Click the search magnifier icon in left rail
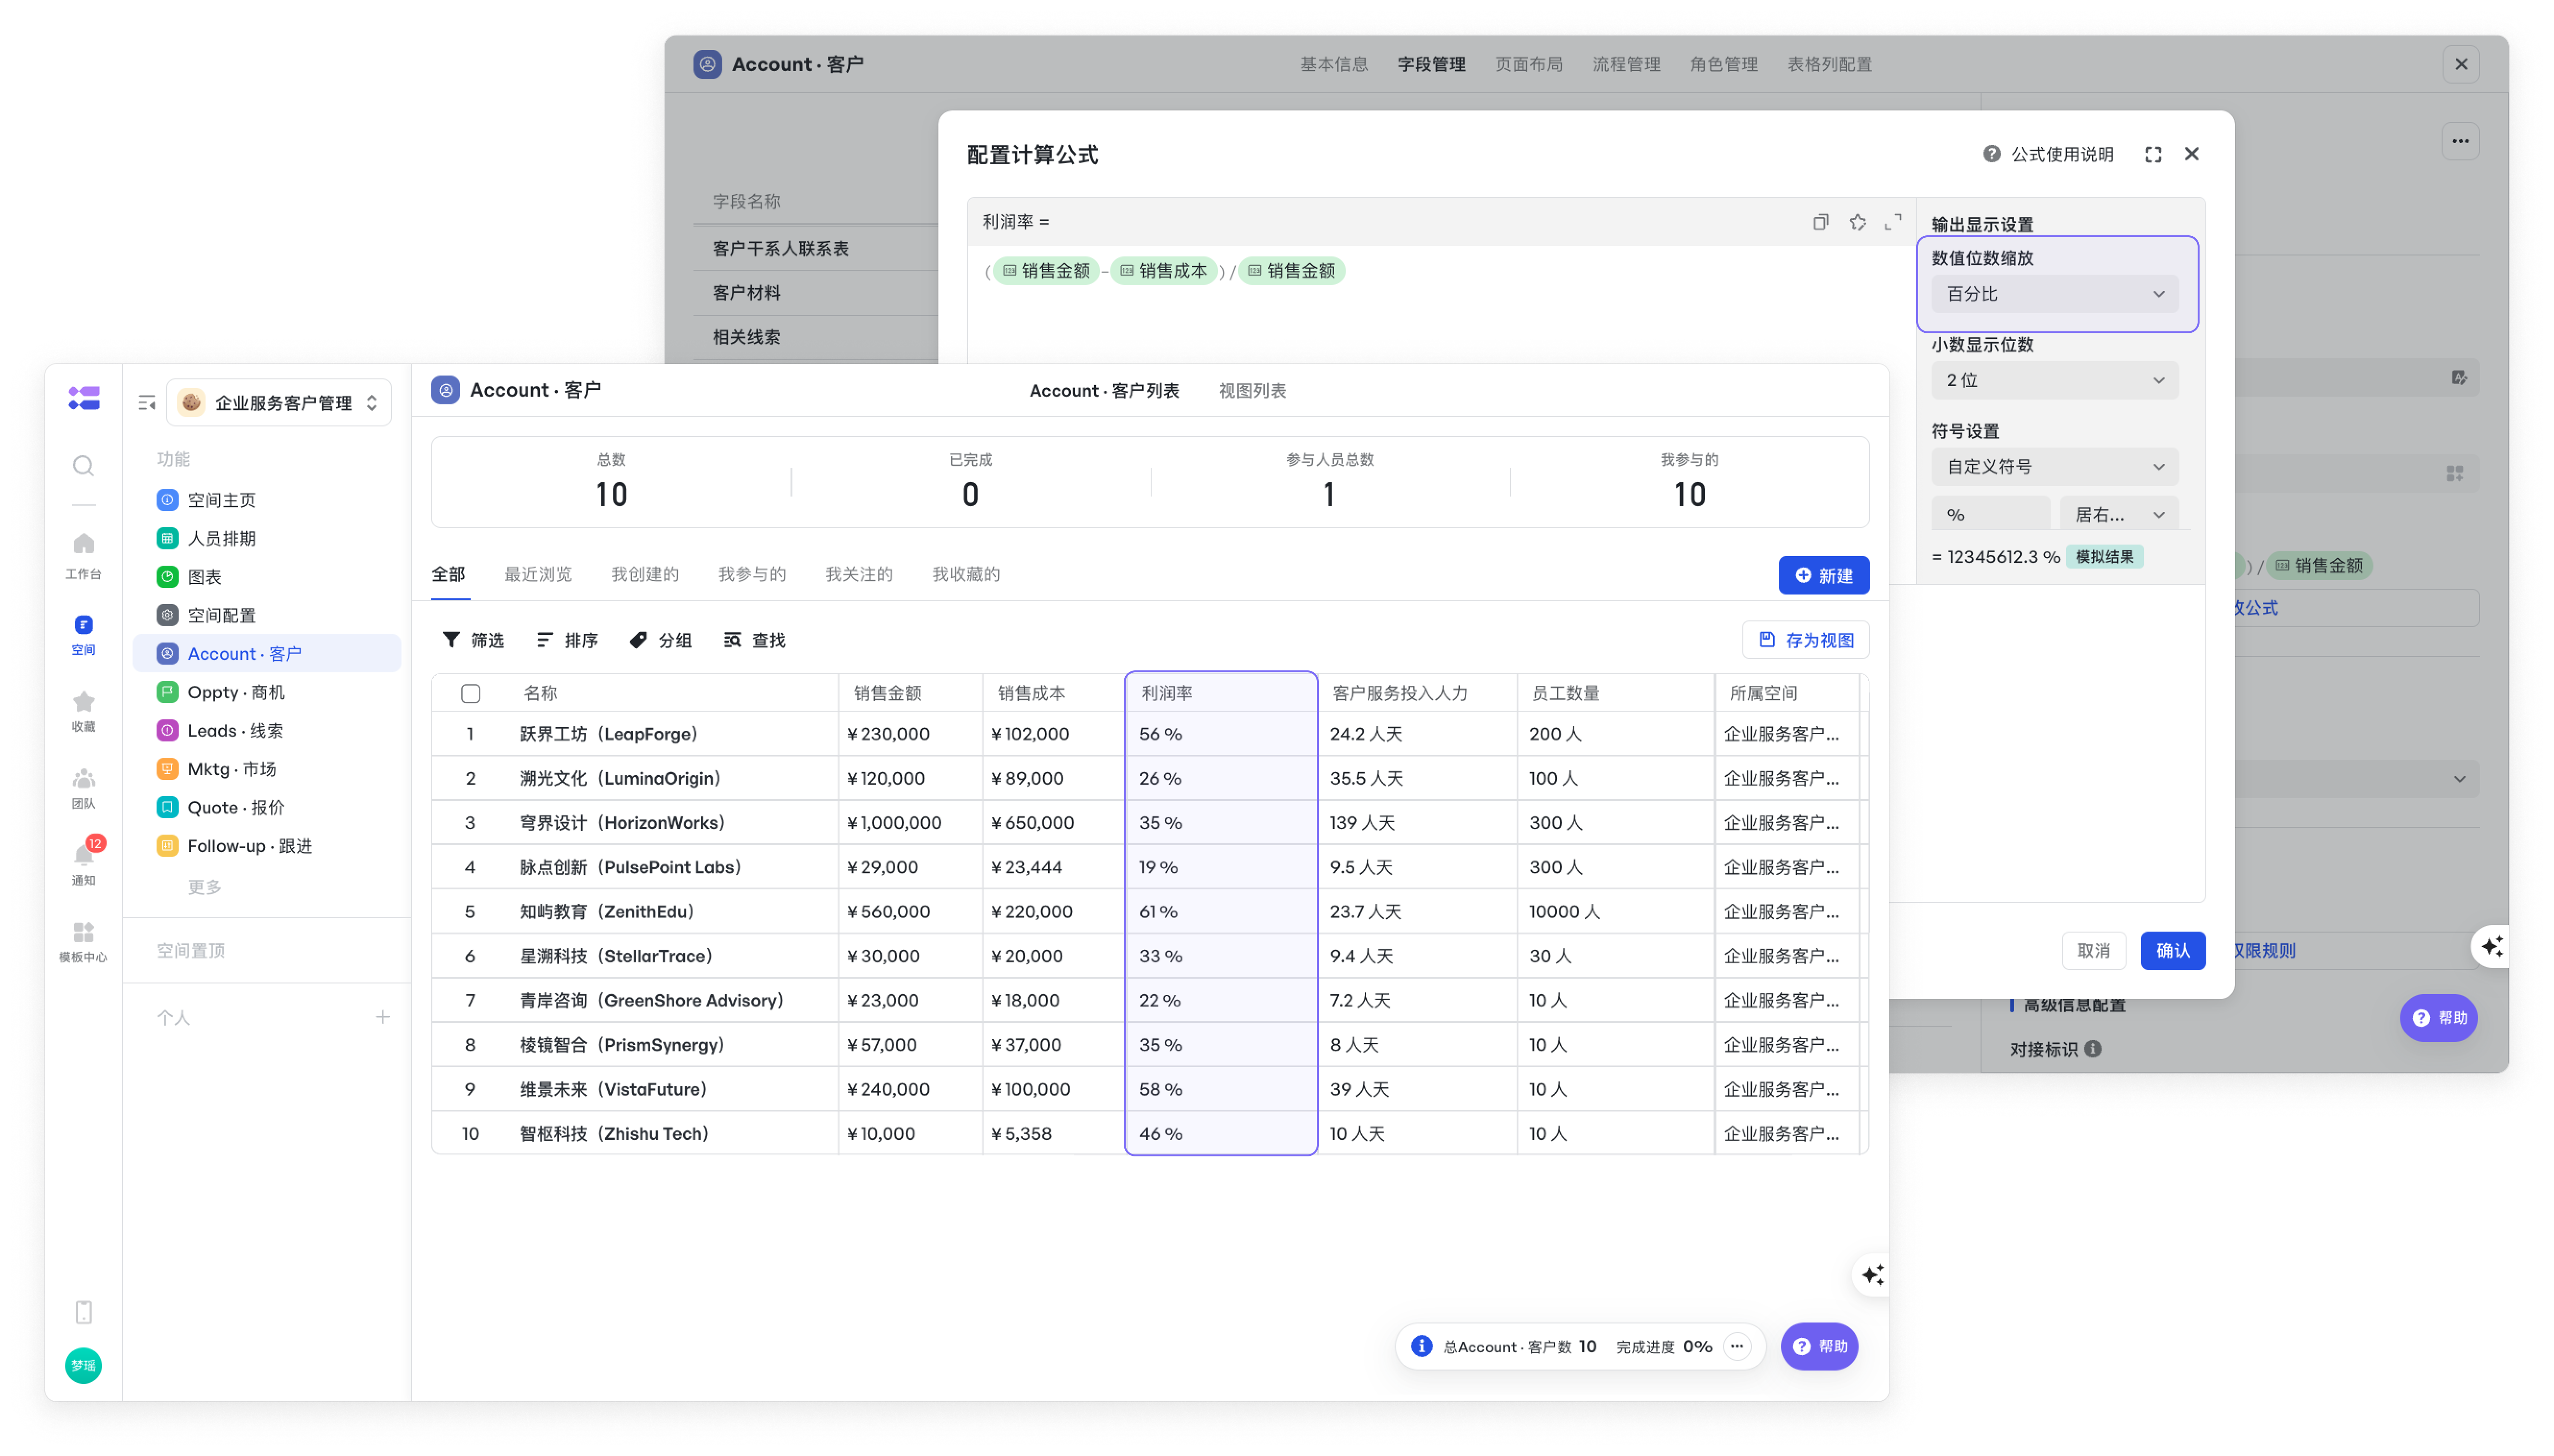The height and width of the screenshot is (1456, 2554). [83, 466]
